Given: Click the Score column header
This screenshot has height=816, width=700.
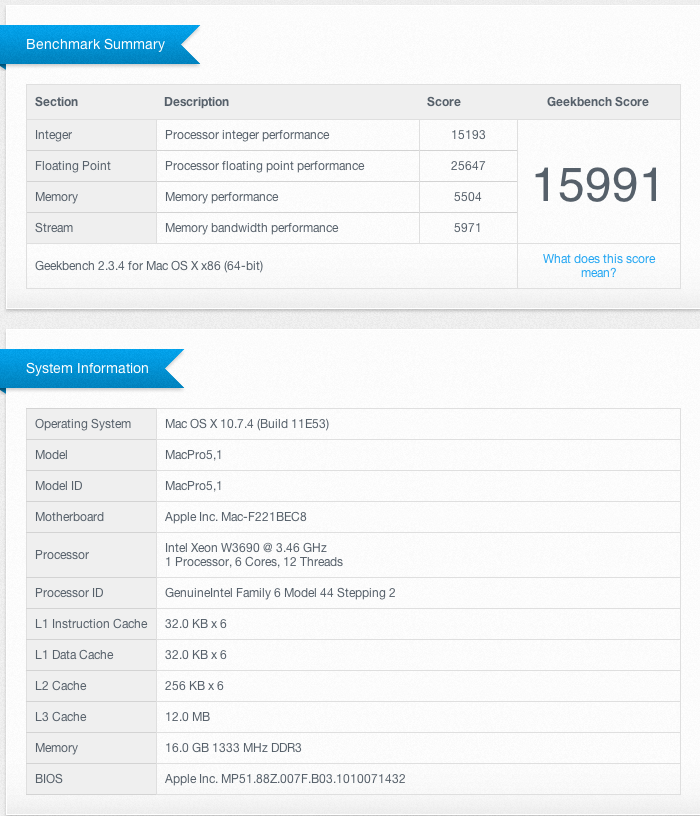Looking at the screenshot, I should coord(443,101).
